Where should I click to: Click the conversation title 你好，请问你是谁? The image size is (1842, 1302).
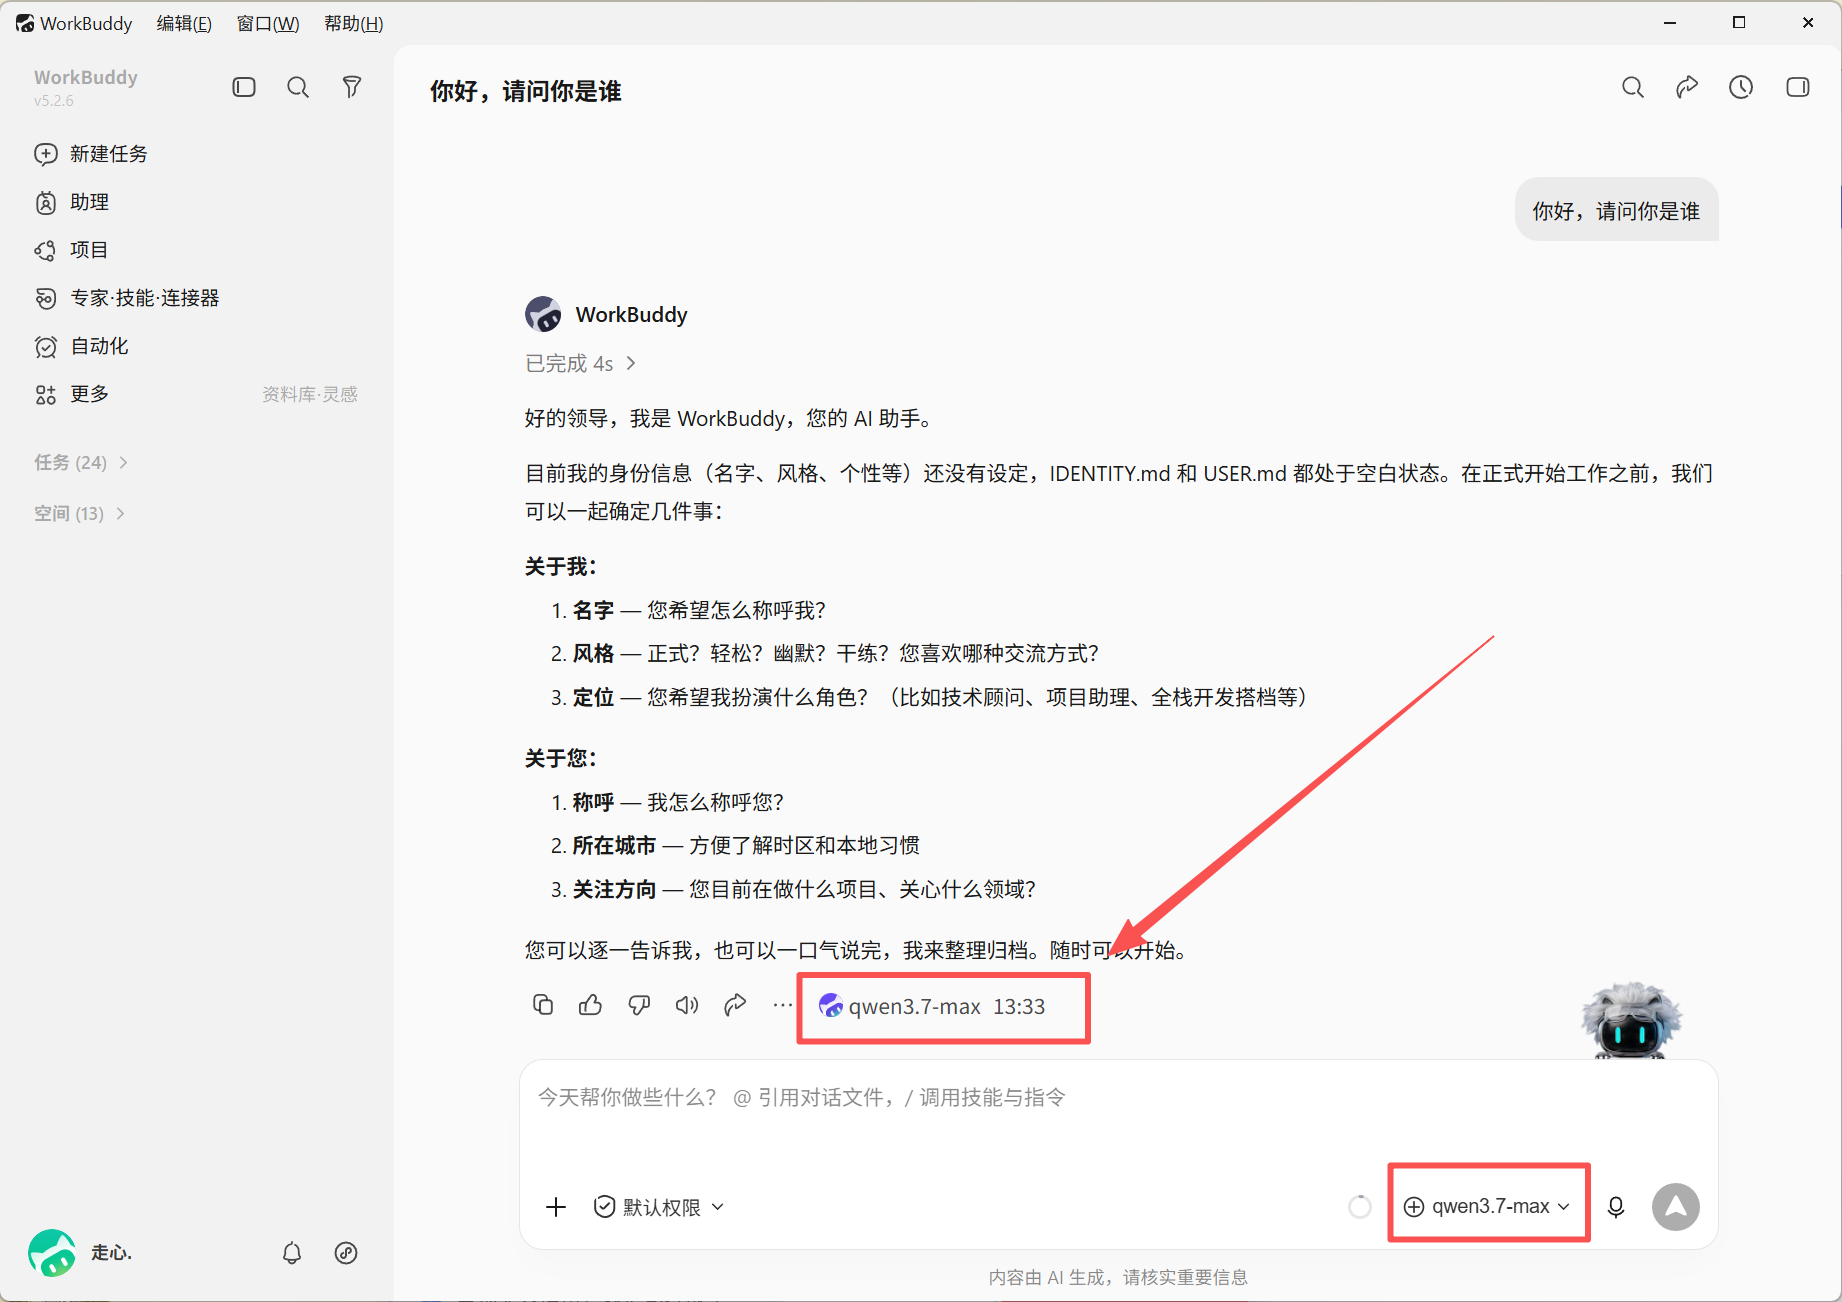526,91
